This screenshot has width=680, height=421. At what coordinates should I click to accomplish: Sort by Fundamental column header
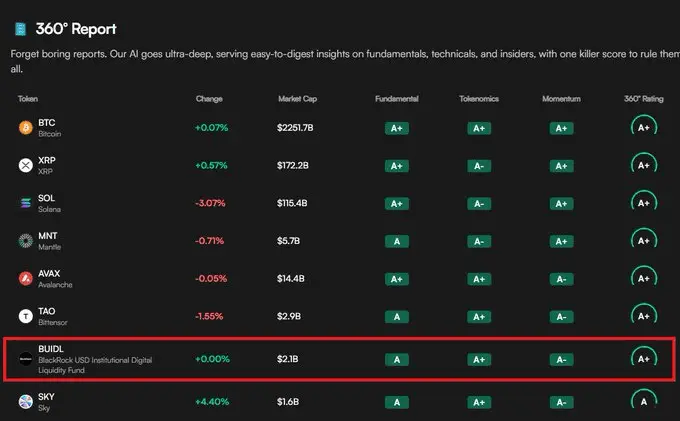pos(397,99)
